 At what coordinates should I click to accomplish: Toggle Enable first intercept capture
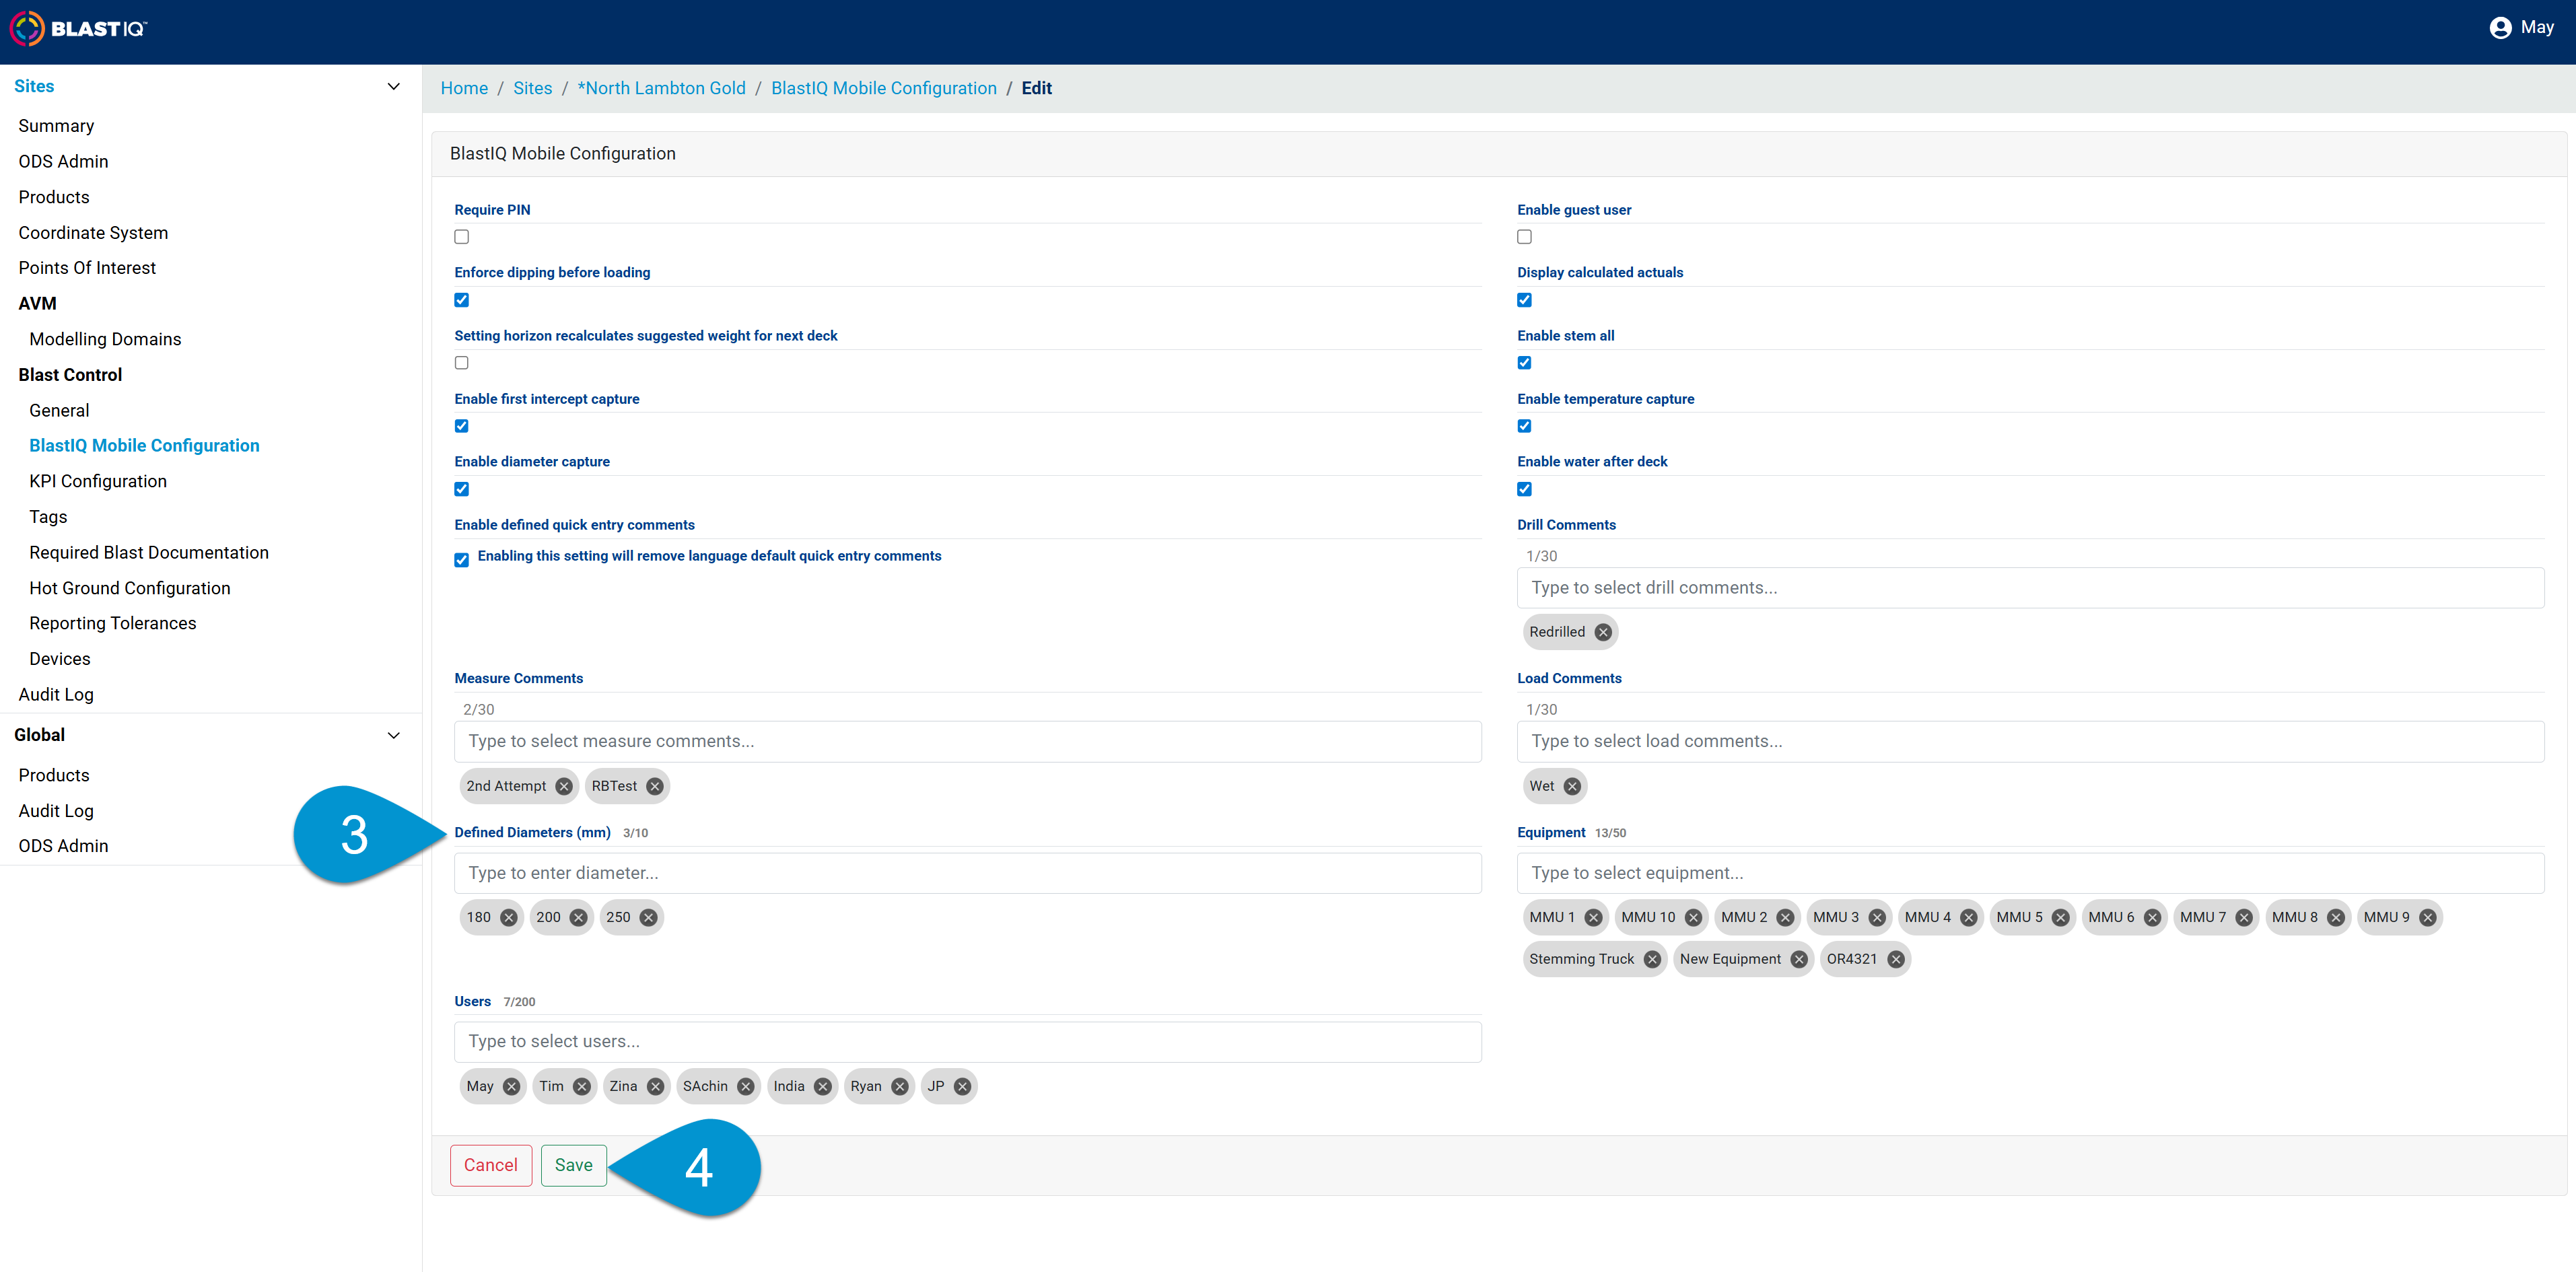coord(461,426)
